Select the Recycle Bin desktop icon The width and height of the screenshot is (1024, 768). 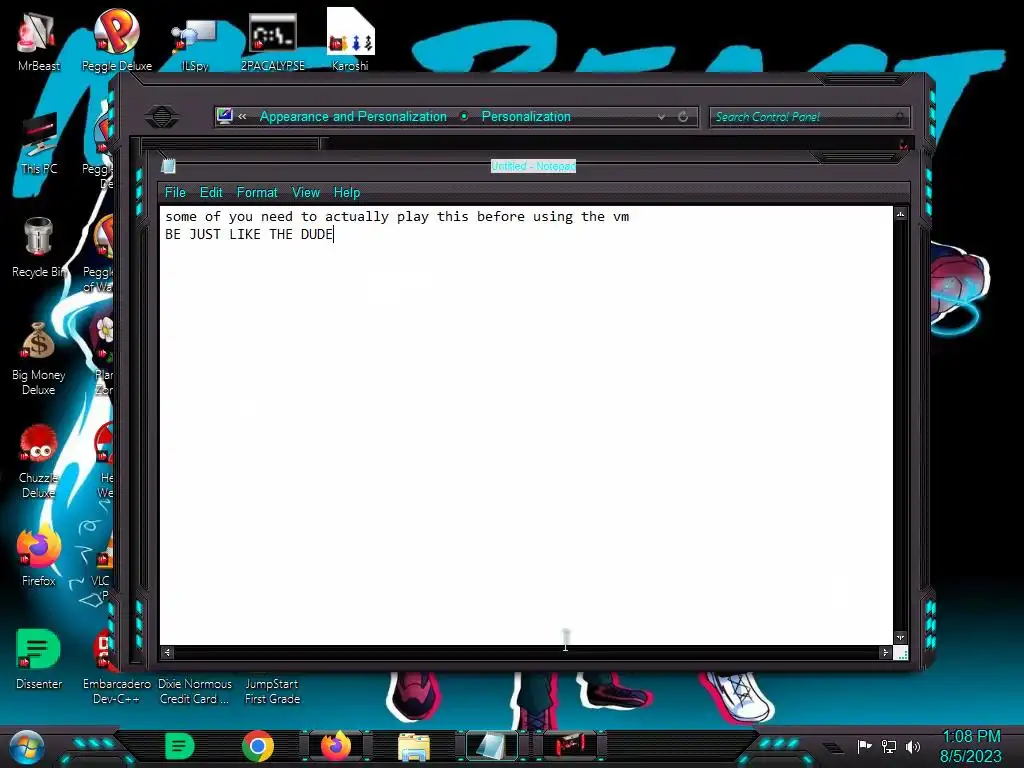point(39,247)
